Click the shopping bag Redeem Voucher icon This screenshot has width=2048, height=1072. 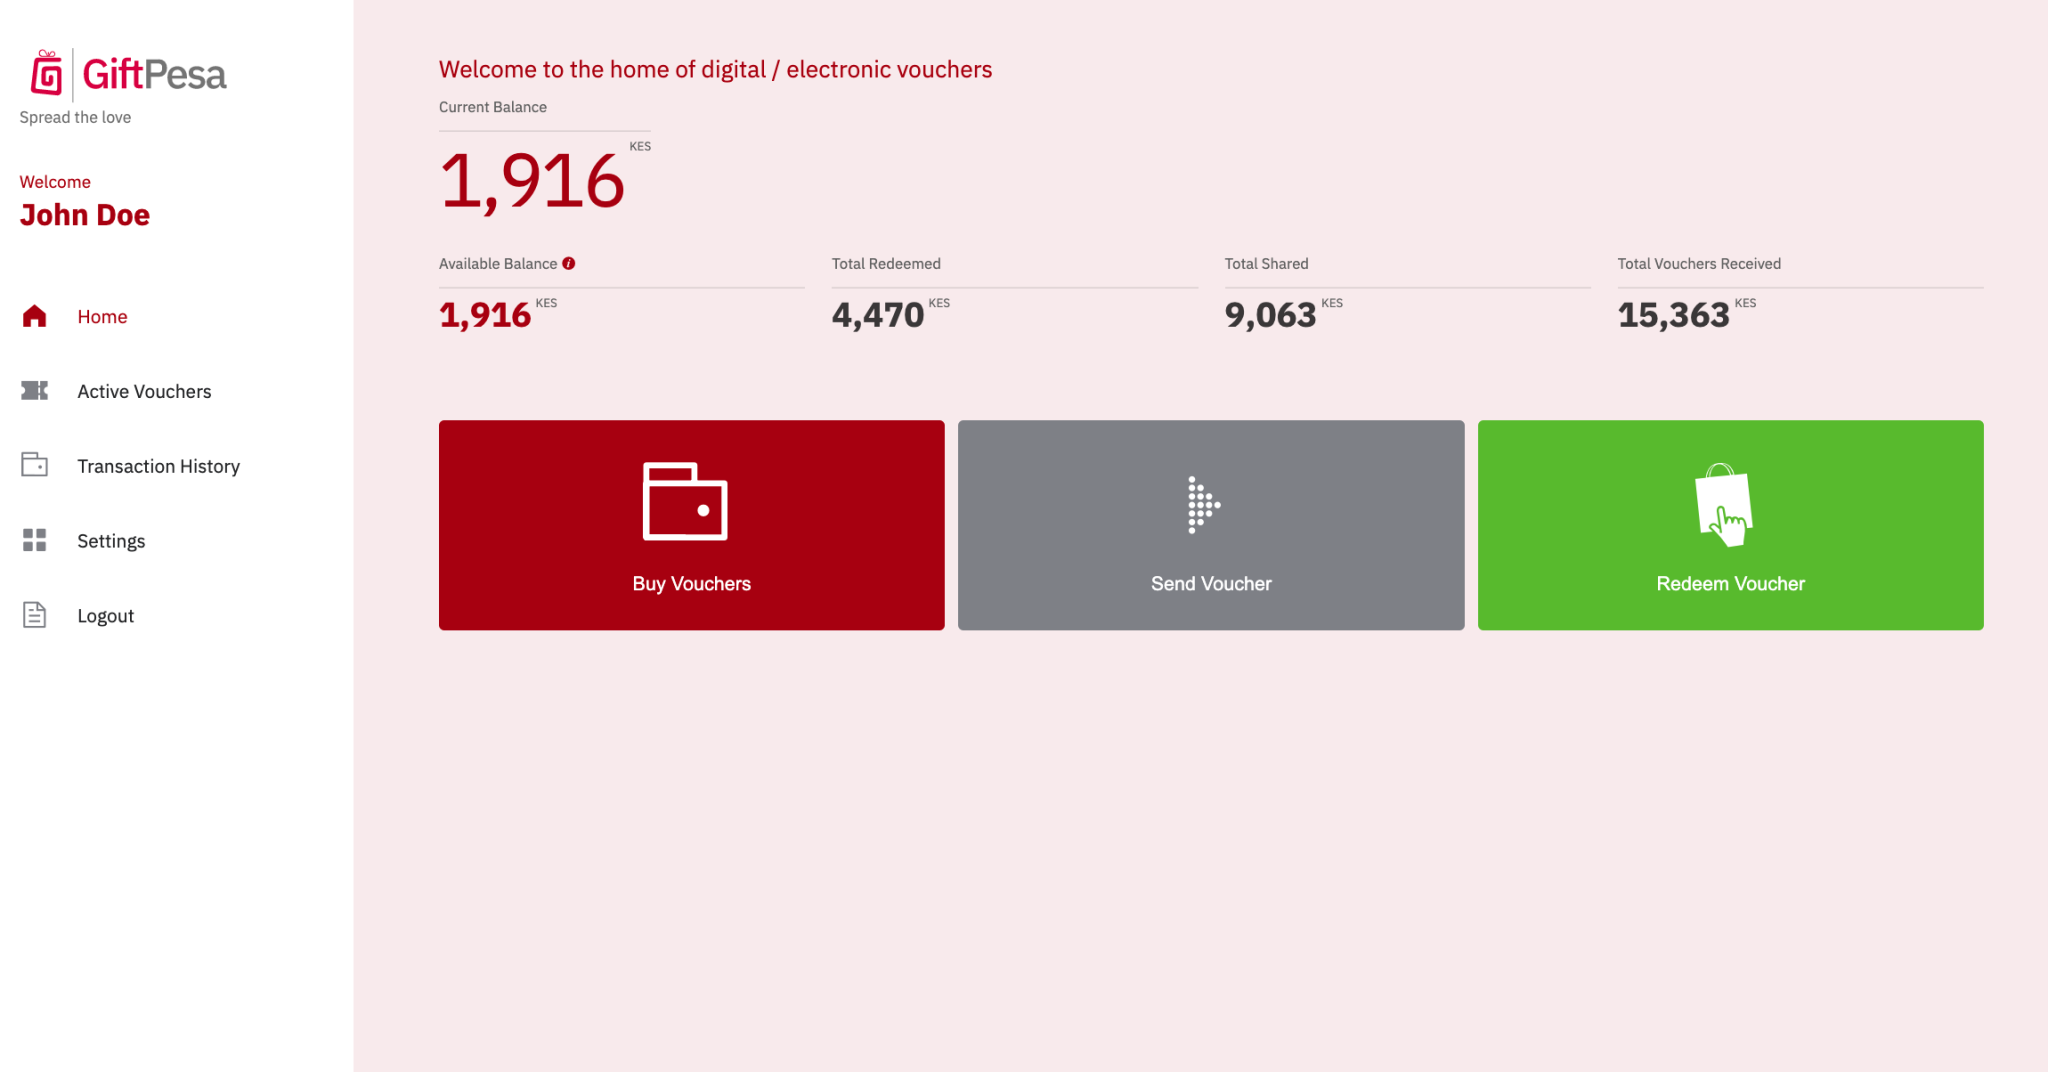[1725, 505]
